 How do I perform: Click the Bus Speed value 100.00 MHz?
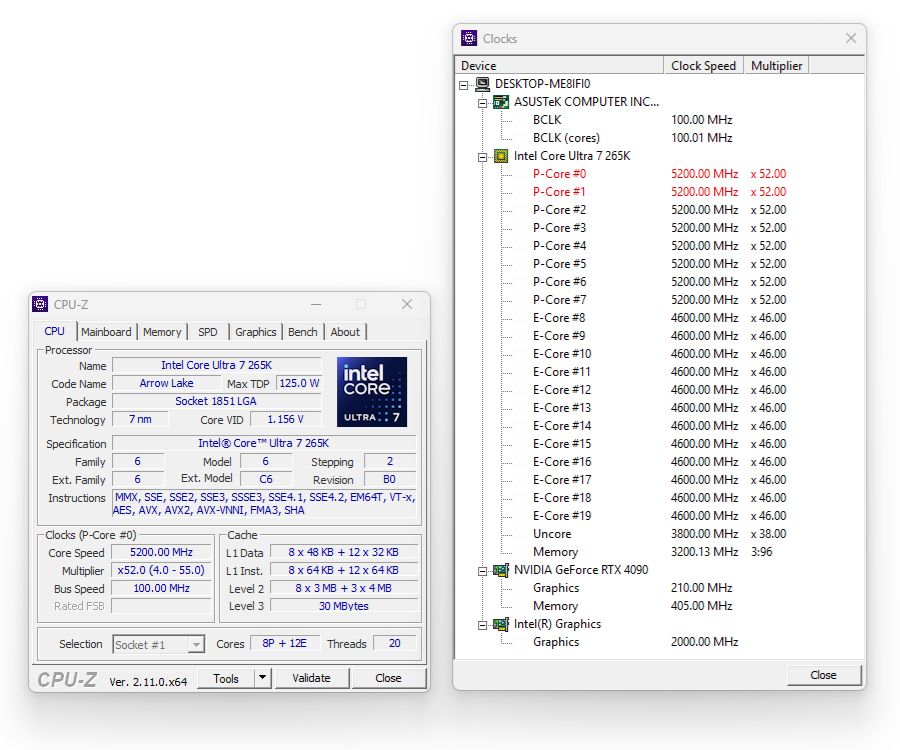pyautogui.click(x=161, y=588)
